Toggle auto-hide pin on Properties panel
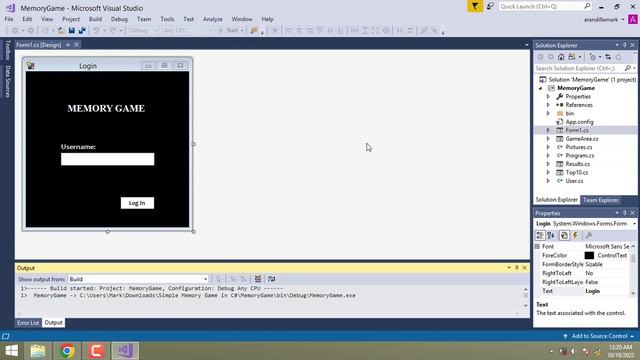 (x=624, y=213)
